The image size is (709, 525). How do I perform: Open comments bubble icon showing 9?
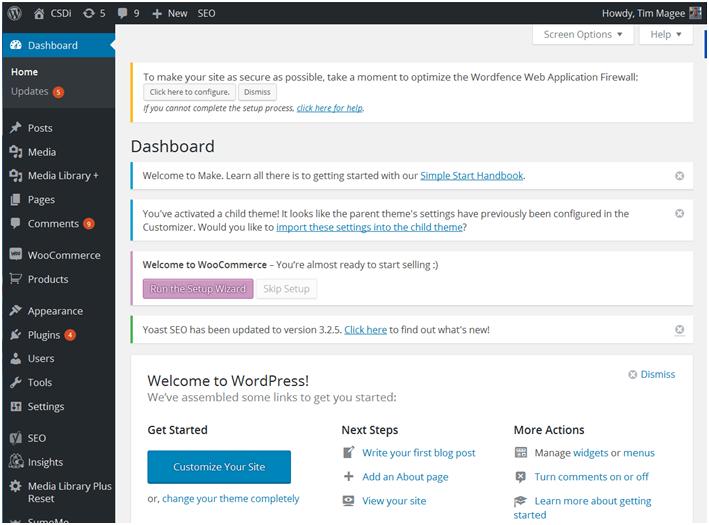click(122, 13)
